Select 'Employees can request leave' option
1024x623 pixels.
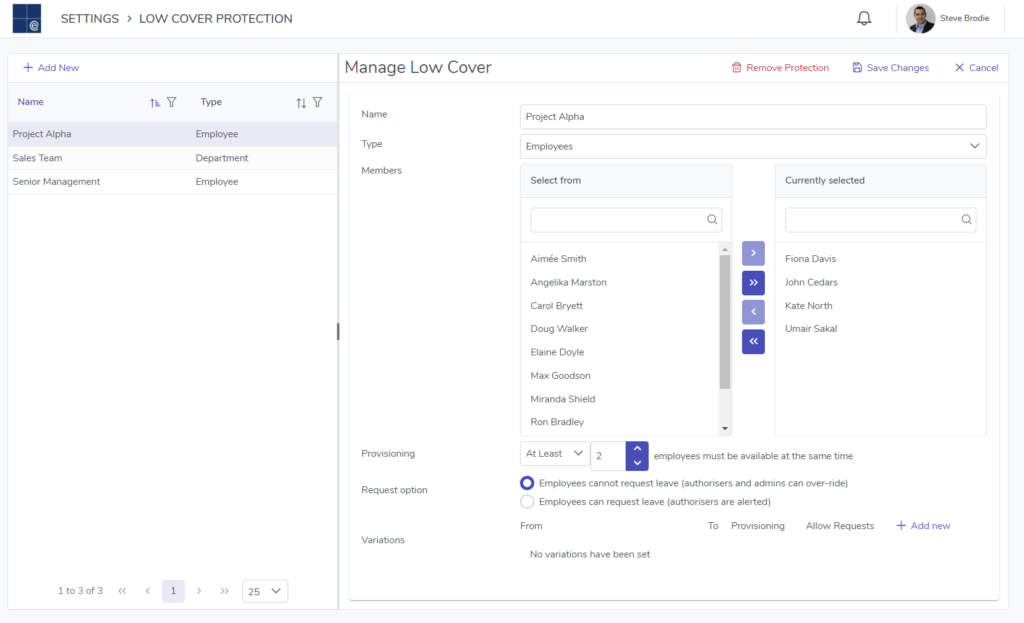pyautogui.click(x=527, y=502)
